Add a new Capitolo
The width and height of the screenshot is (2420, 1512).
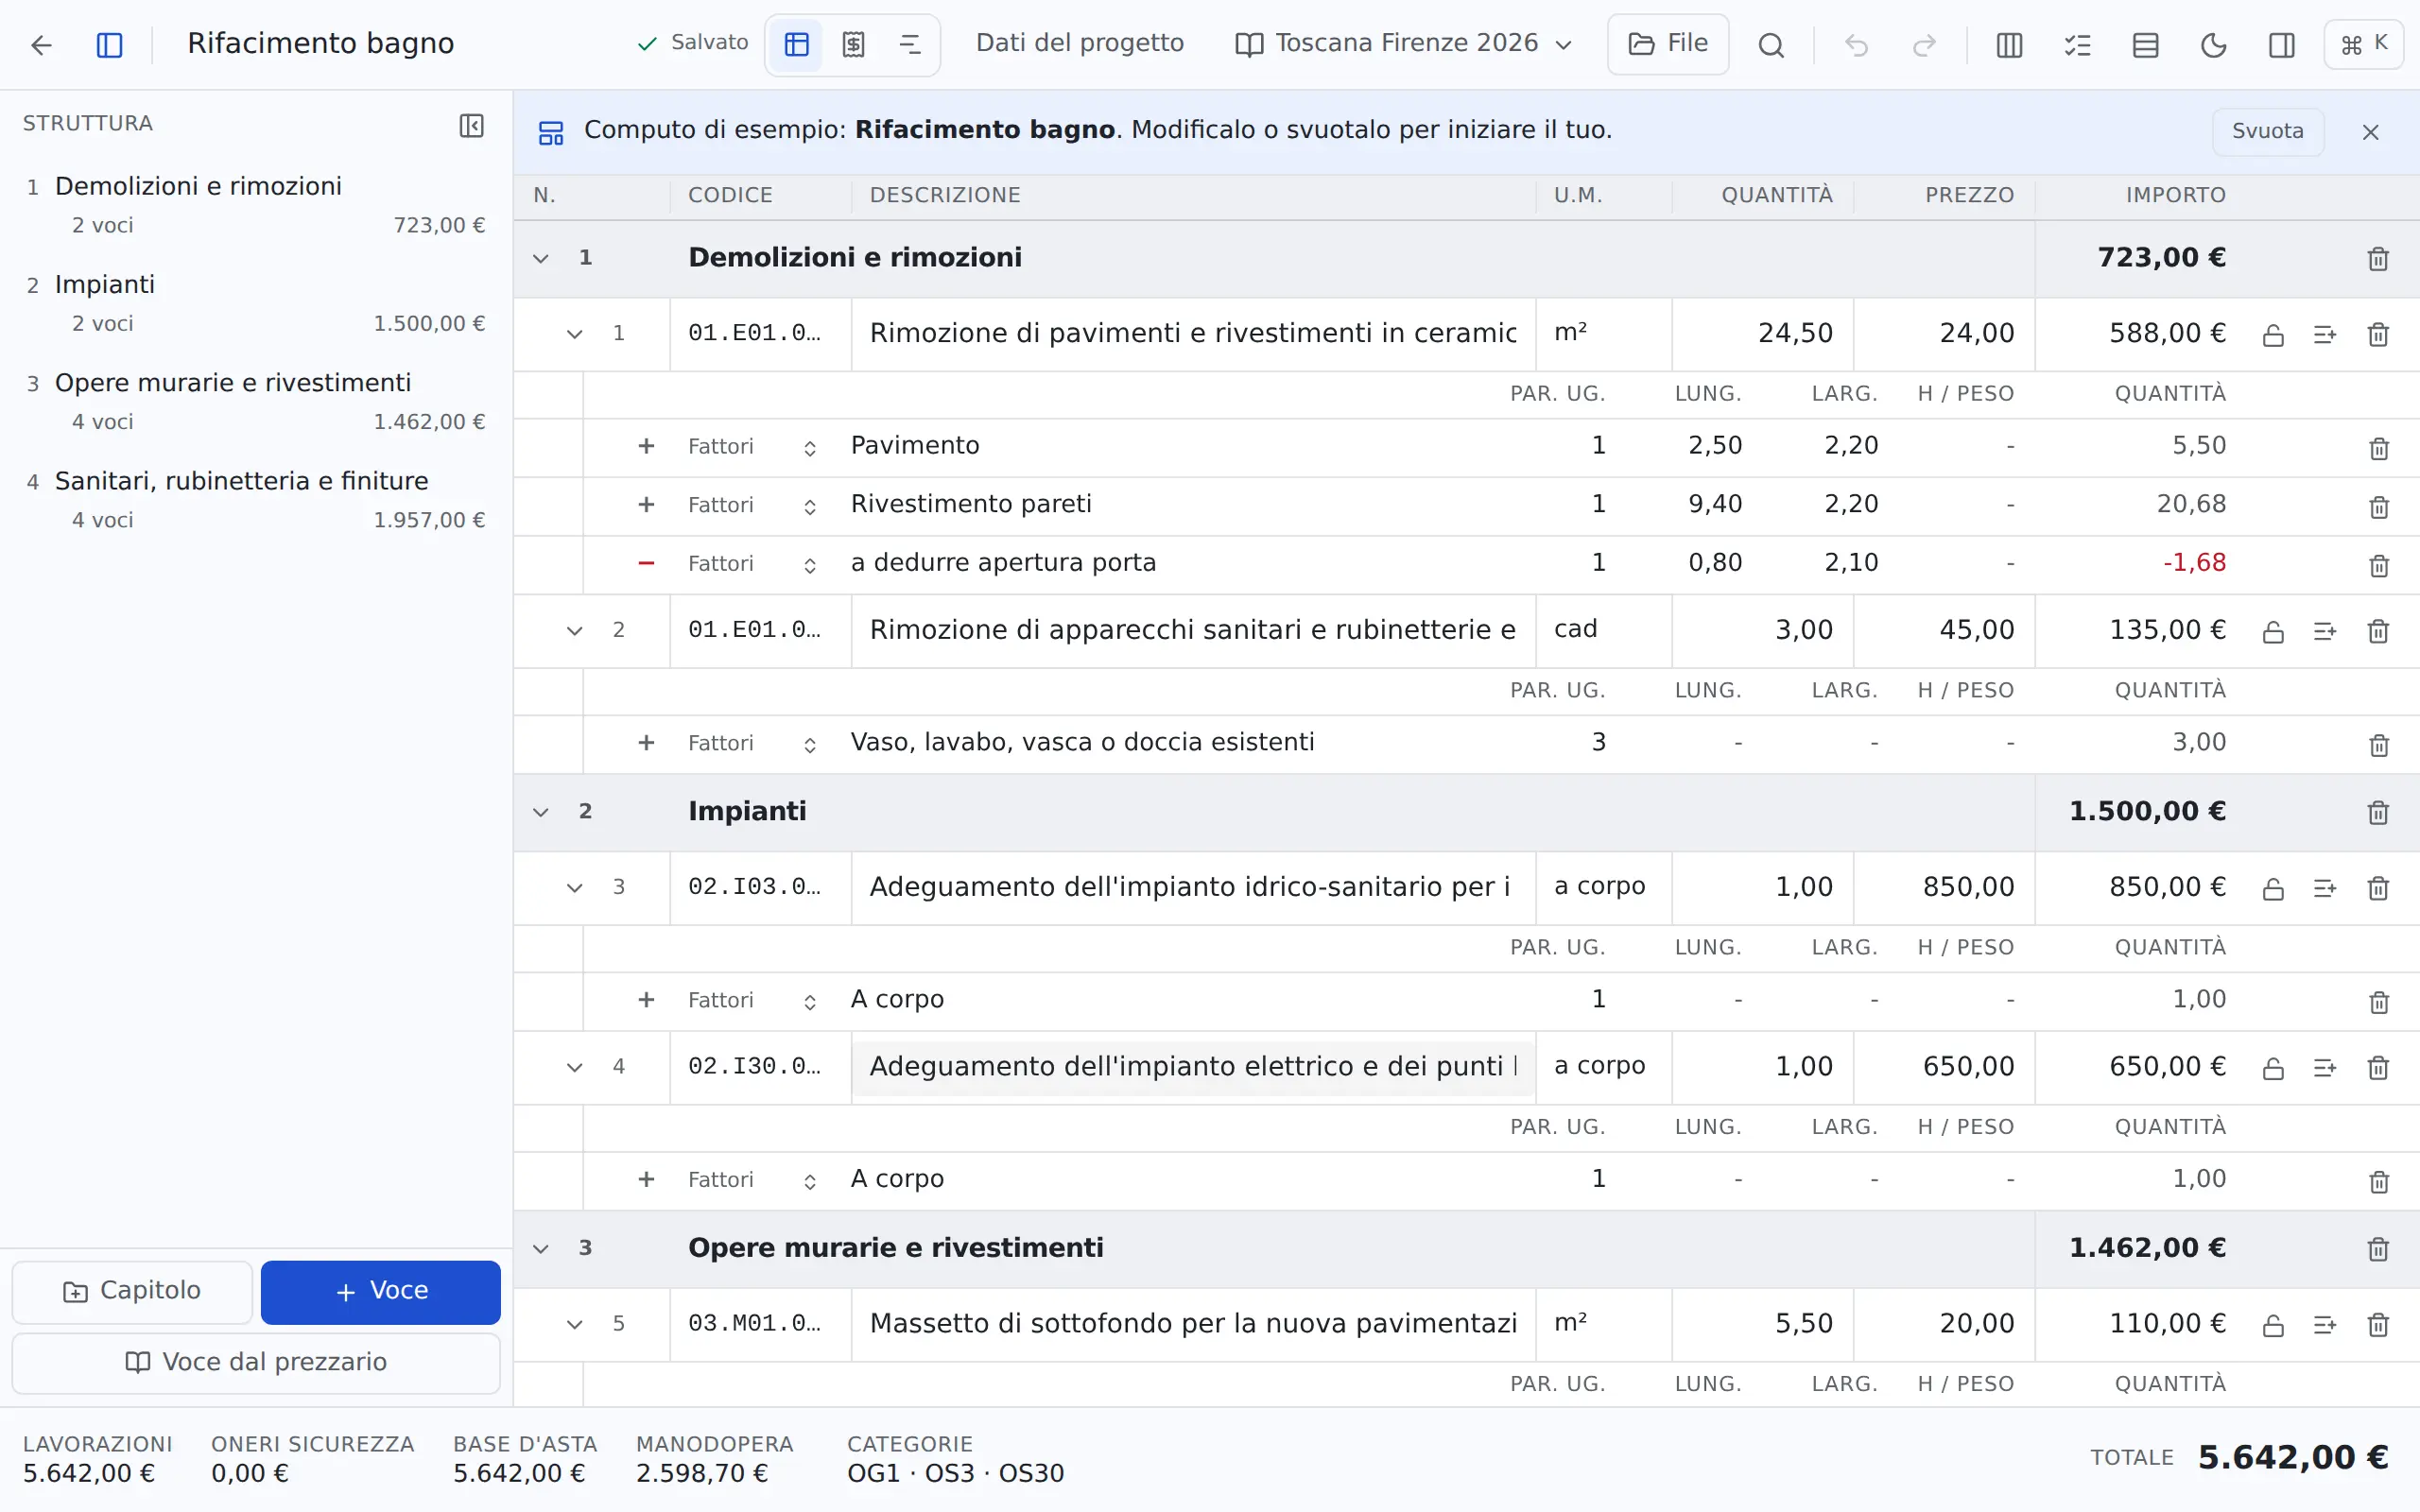tap(132, 1291)
